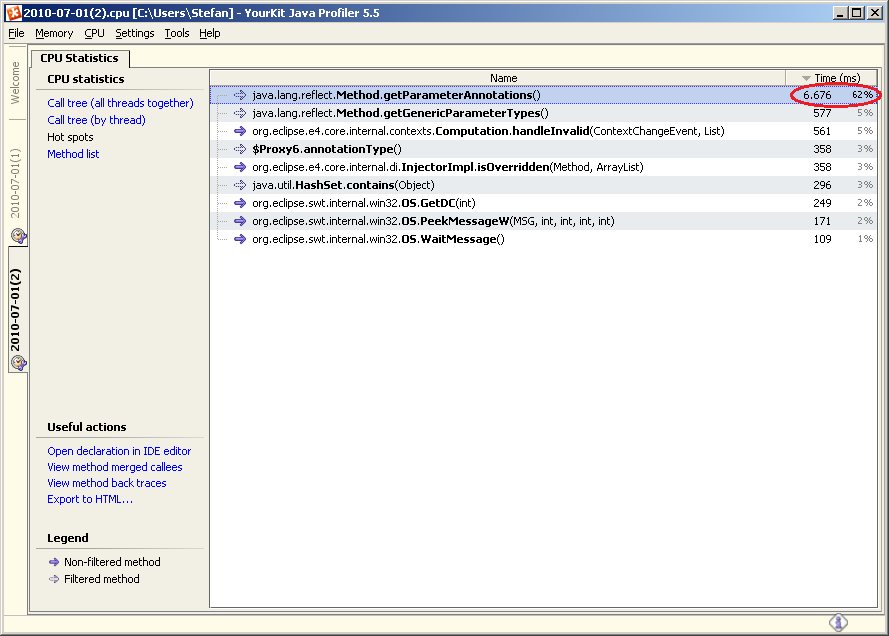Click arrow icon next to $Proxy6.annotationType

click(240, 149)
